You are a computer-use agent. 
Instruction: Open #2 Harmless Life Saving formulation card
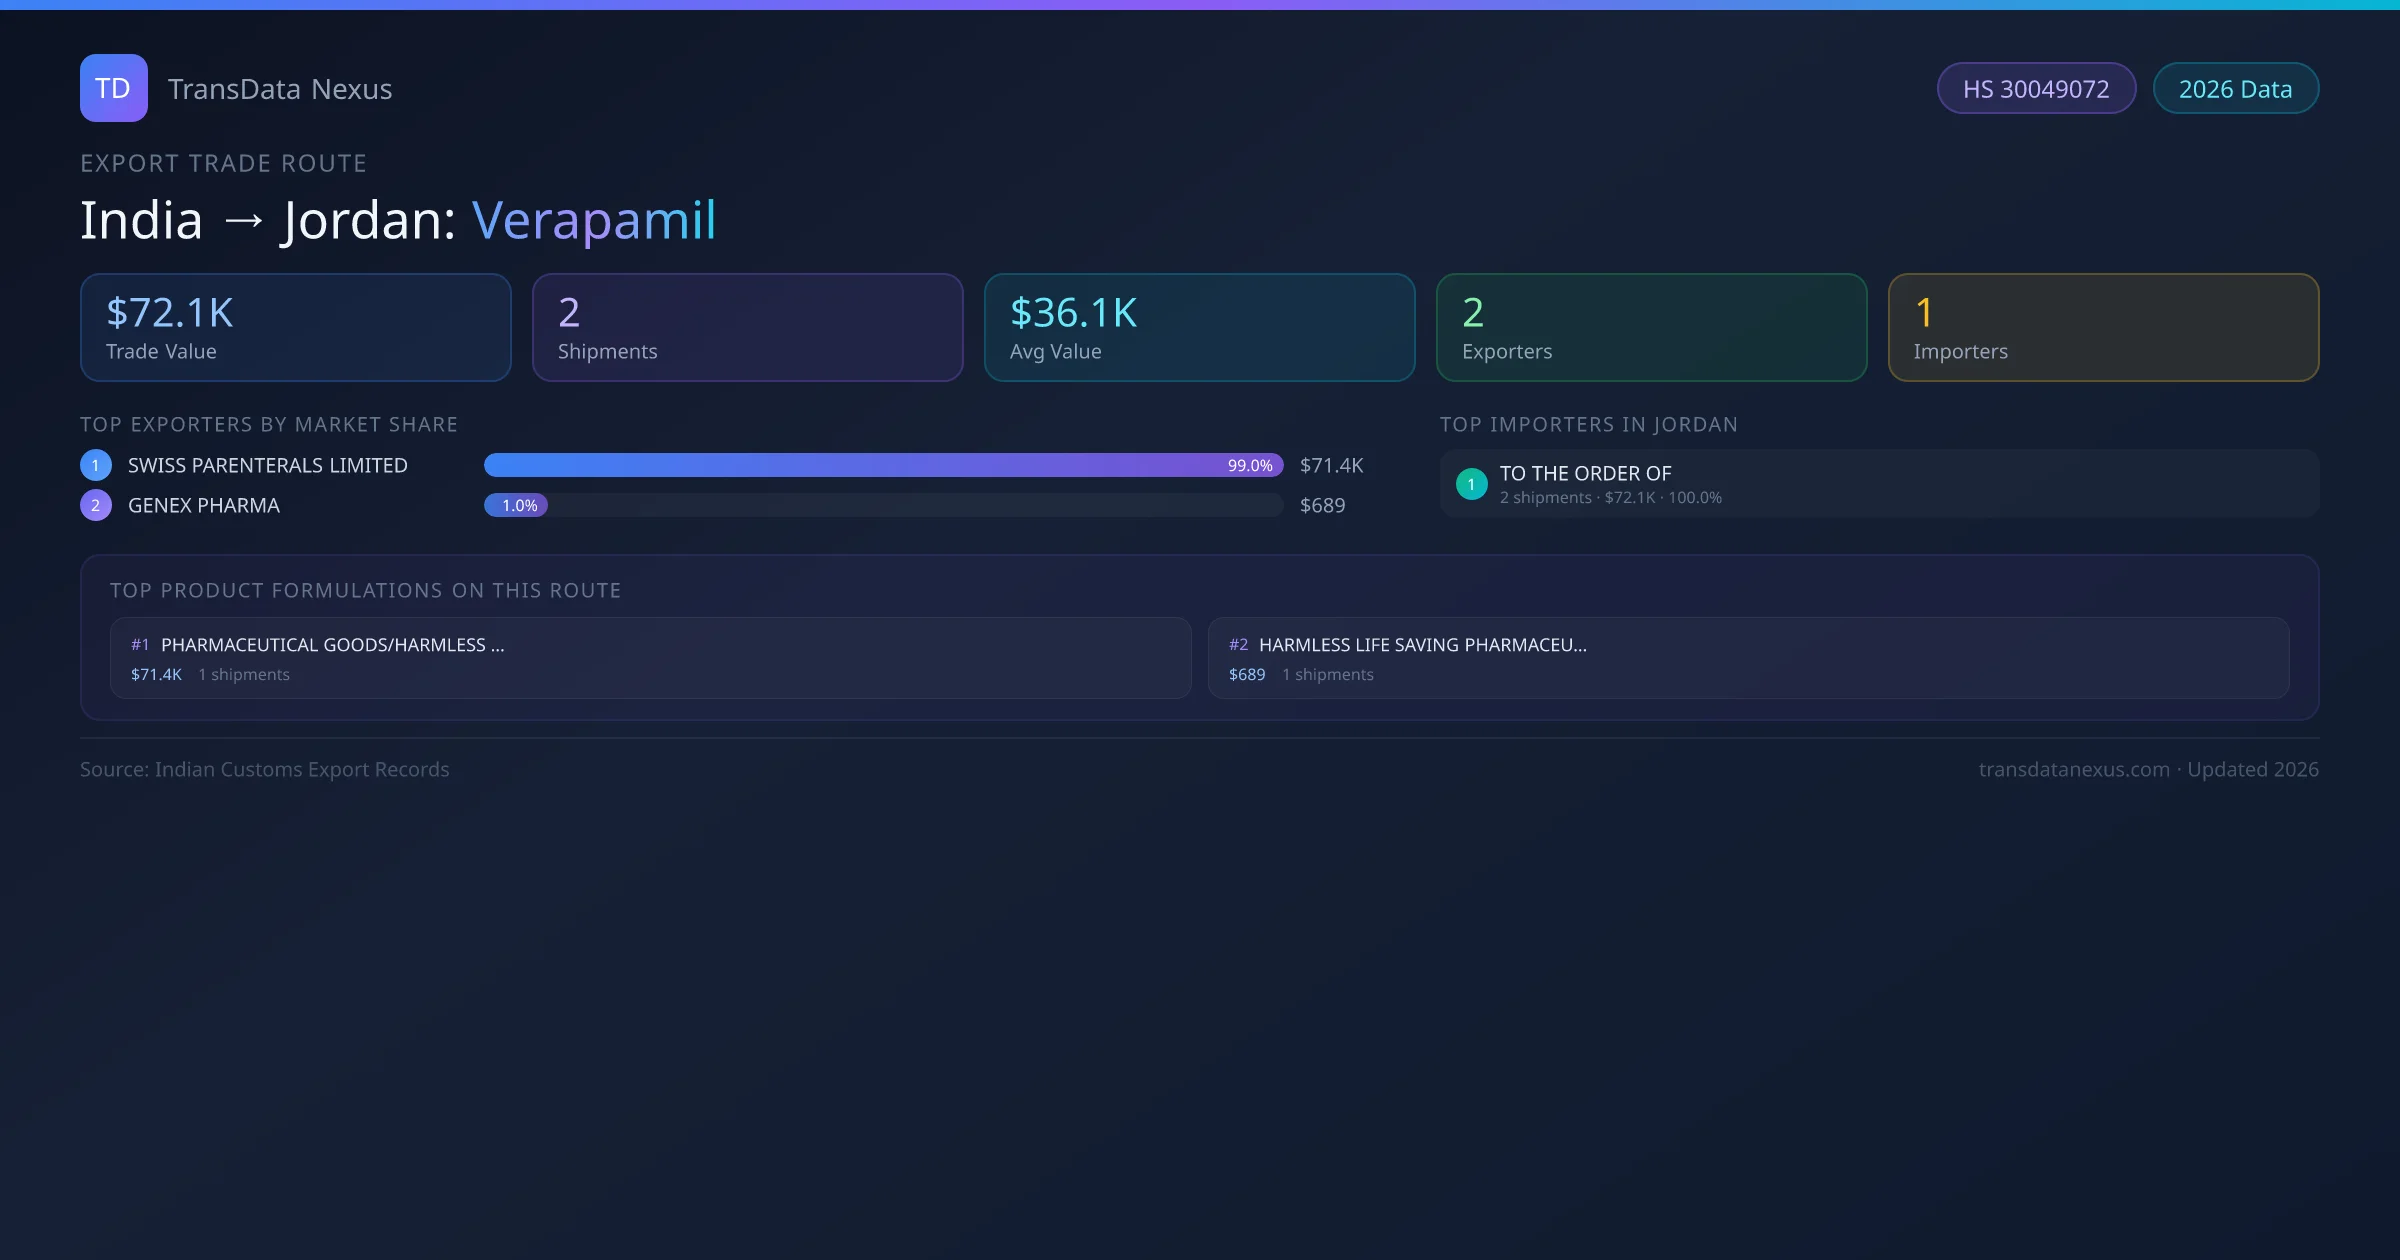pos(1748,658)
